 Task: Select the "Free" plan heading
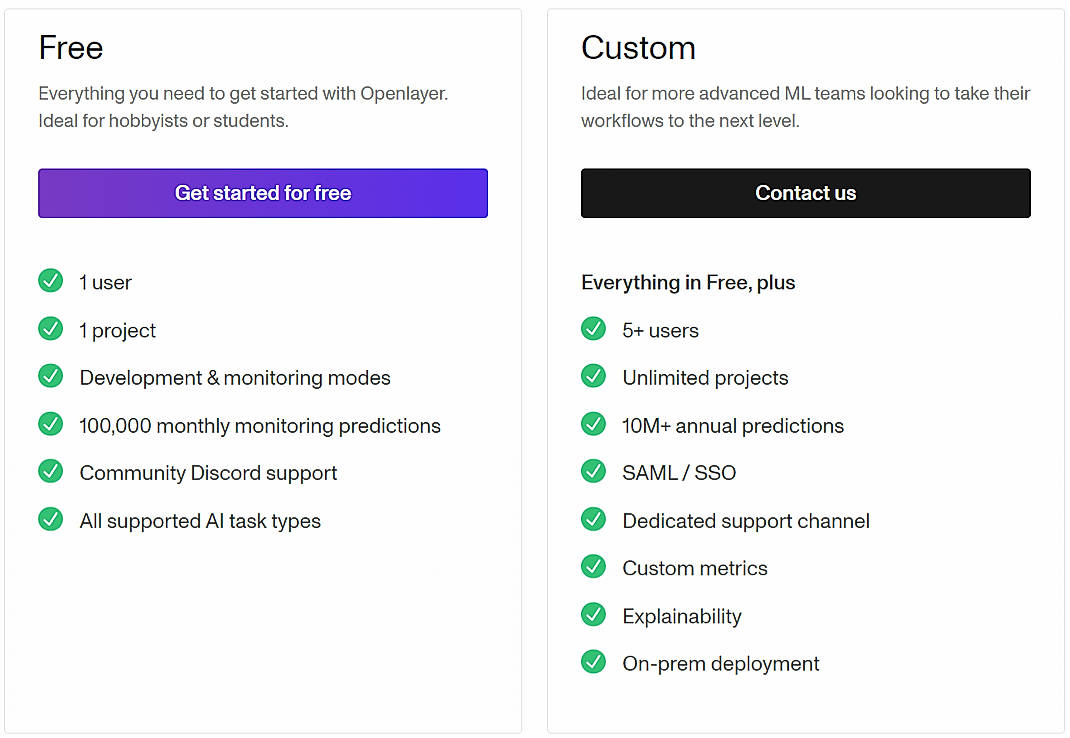pyautogui.click(x=70, y=47)
